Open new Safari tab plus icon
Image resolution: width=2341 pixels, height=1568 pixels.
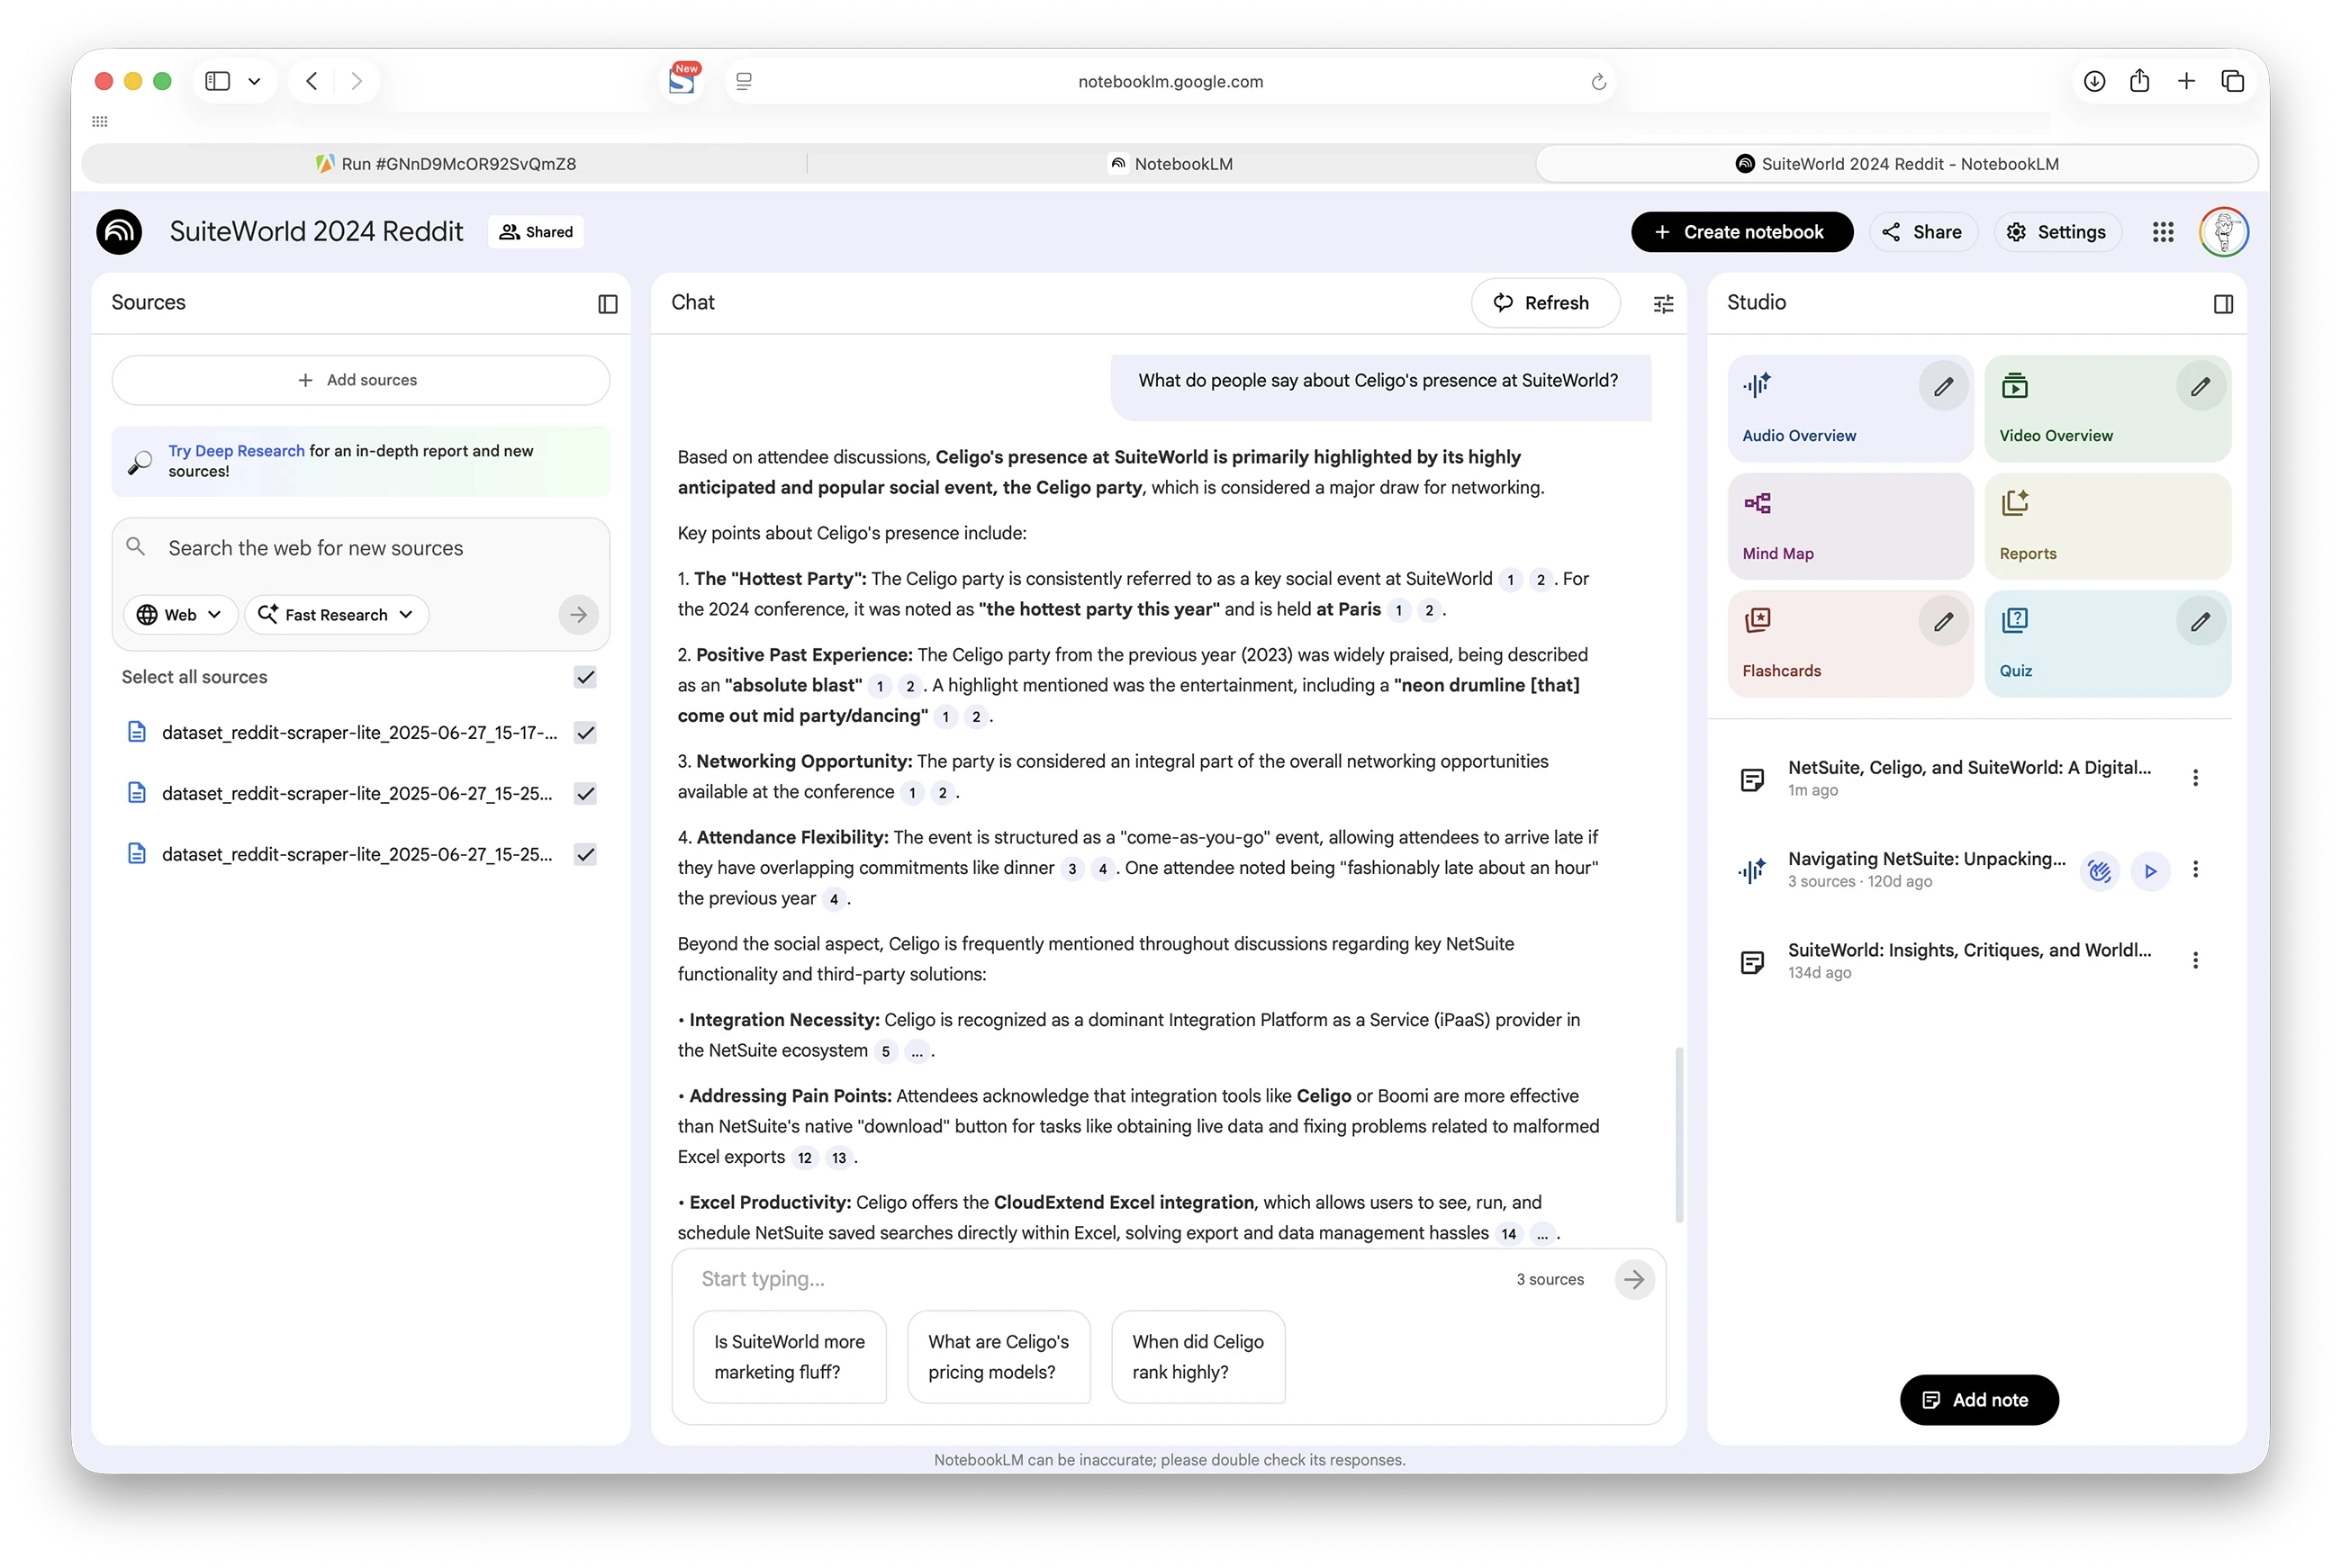tap(2186, 82)
